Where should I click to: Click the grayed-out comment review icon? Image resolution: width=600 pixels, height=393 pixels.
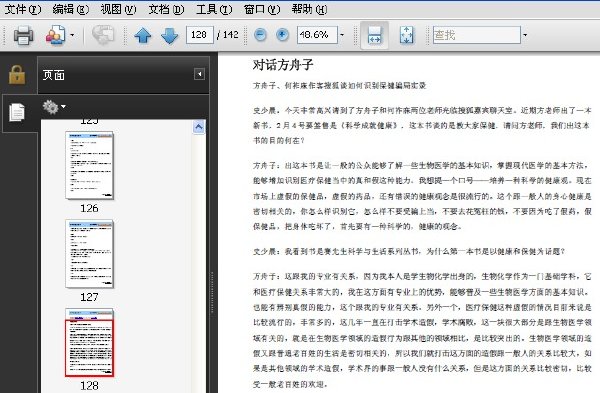103,35
